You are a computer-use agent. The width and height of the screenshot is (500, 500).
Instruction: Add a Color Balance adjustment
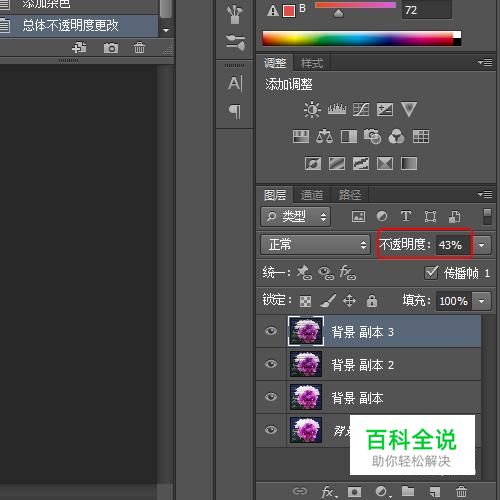[x=324, y=137]
